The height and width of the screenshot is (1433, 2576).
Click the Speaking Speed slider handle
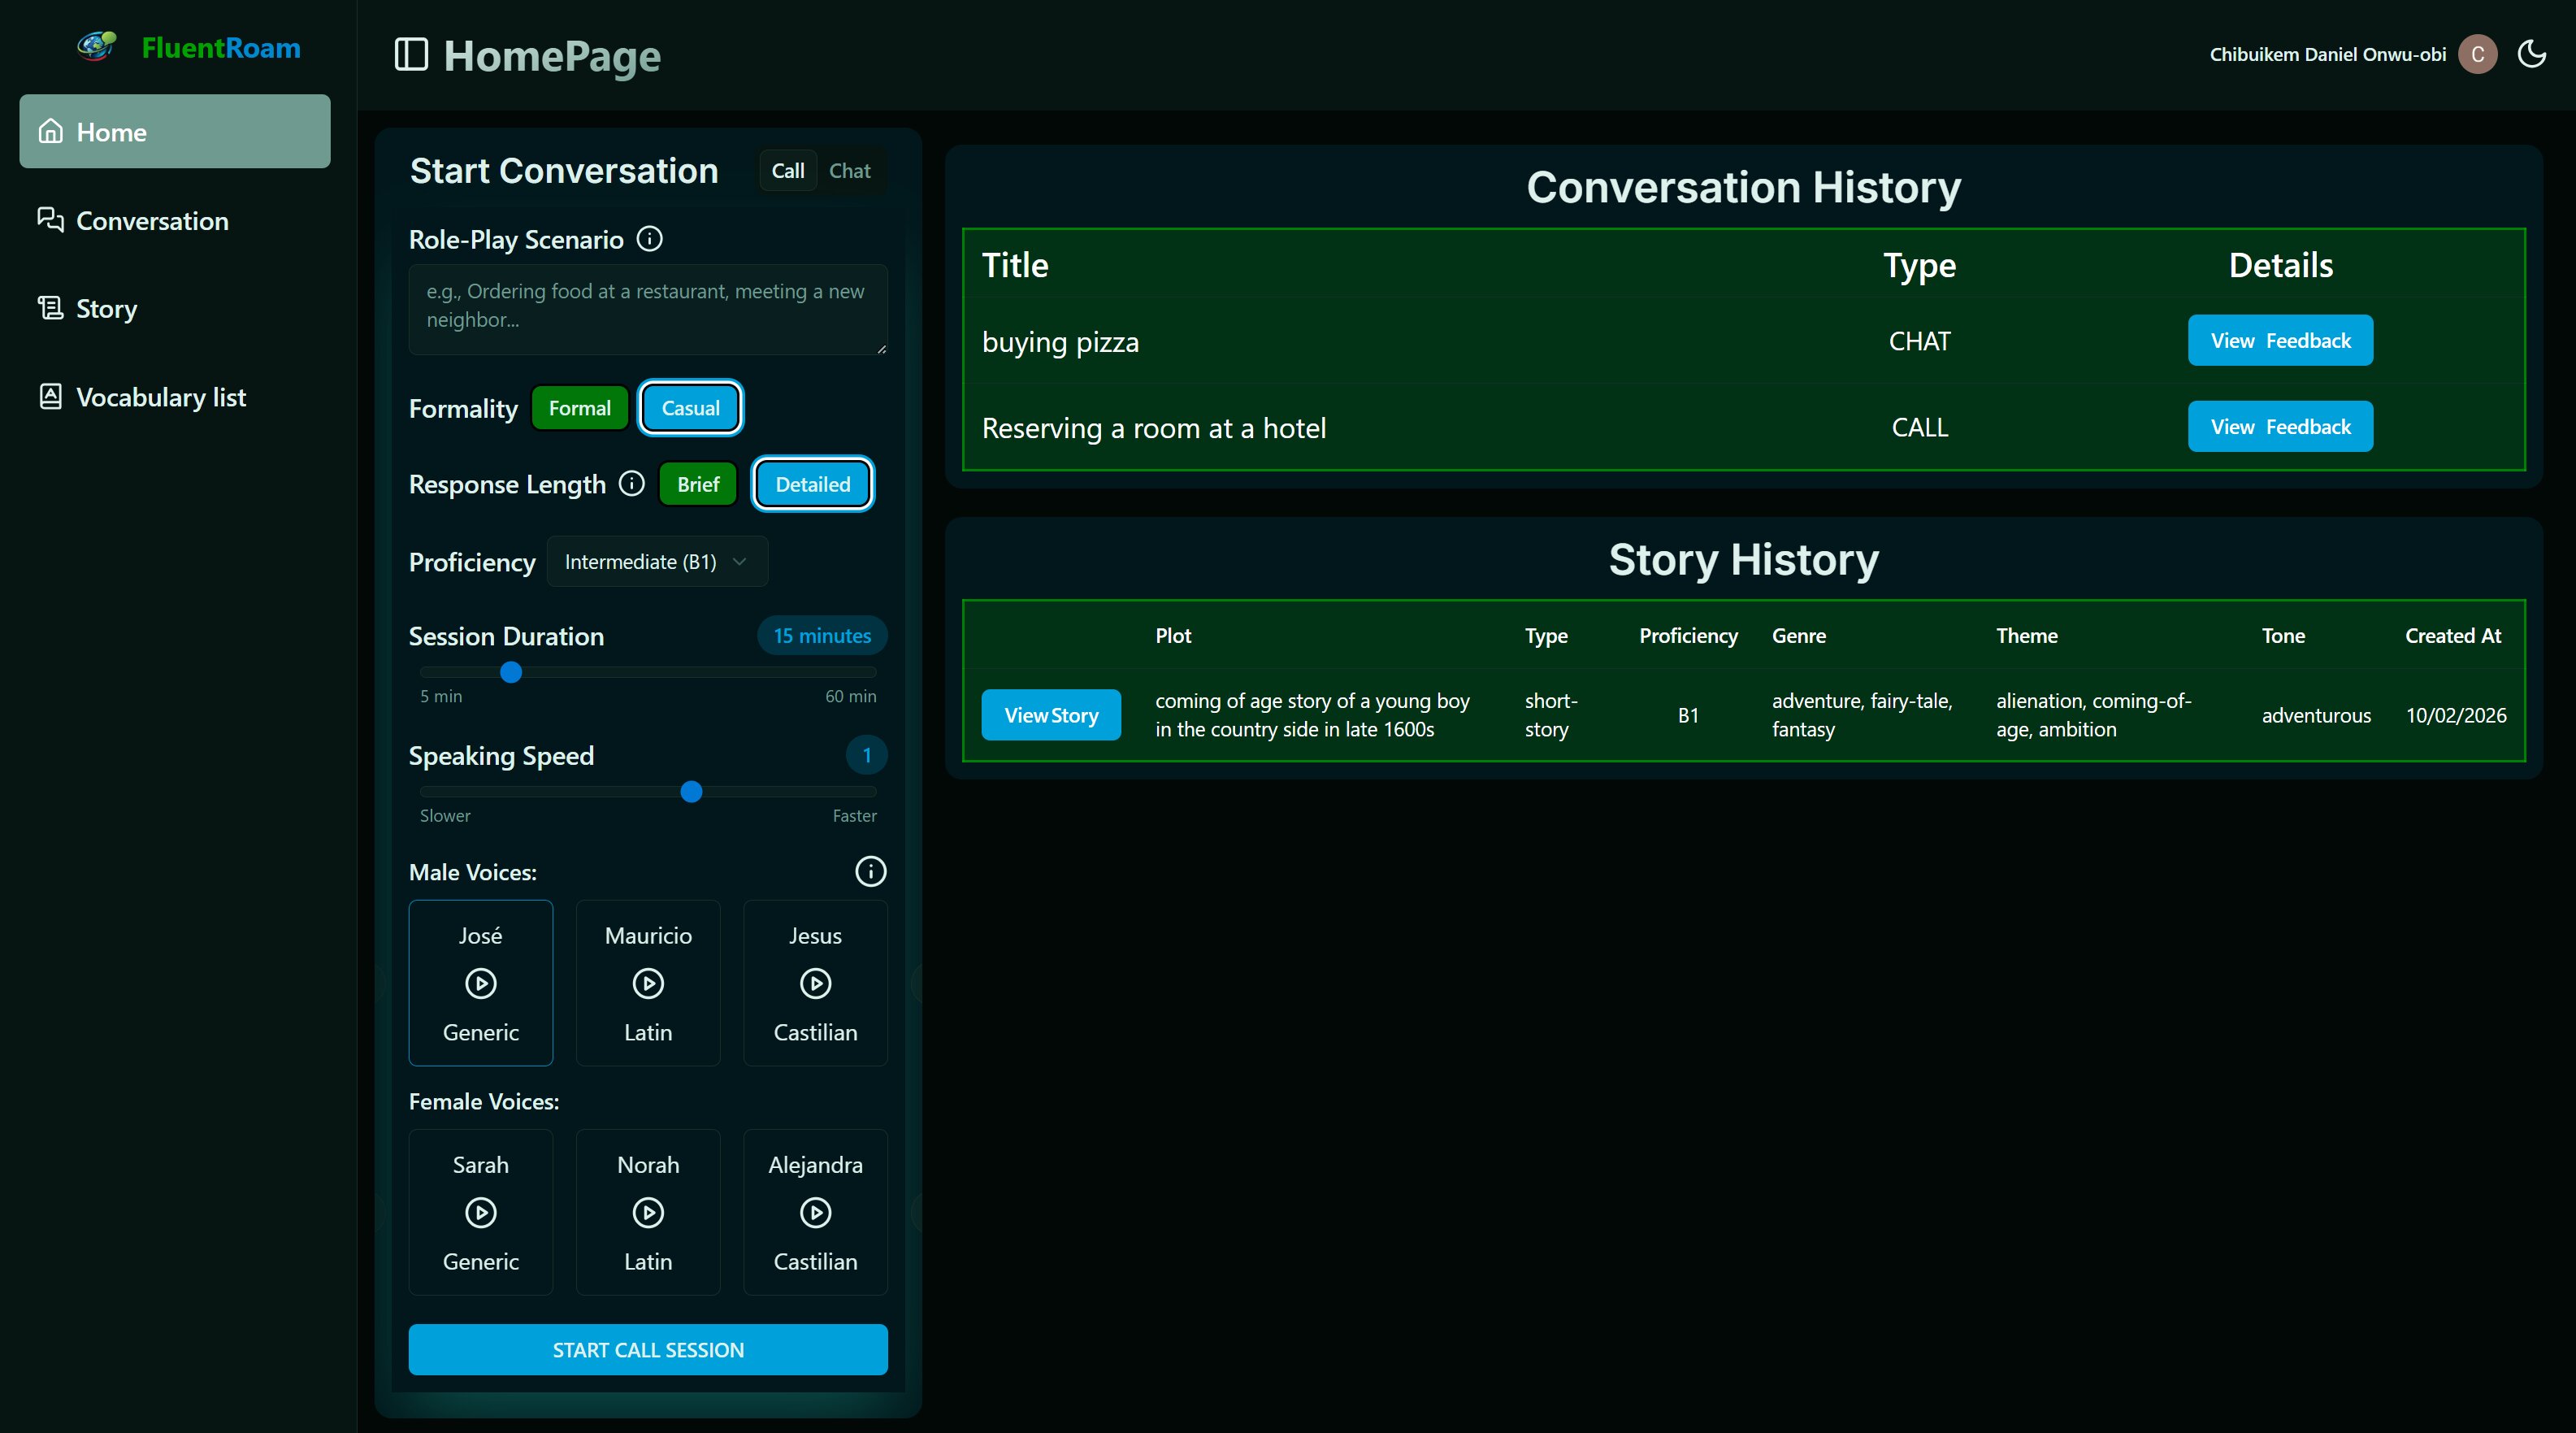pos(691,792)
